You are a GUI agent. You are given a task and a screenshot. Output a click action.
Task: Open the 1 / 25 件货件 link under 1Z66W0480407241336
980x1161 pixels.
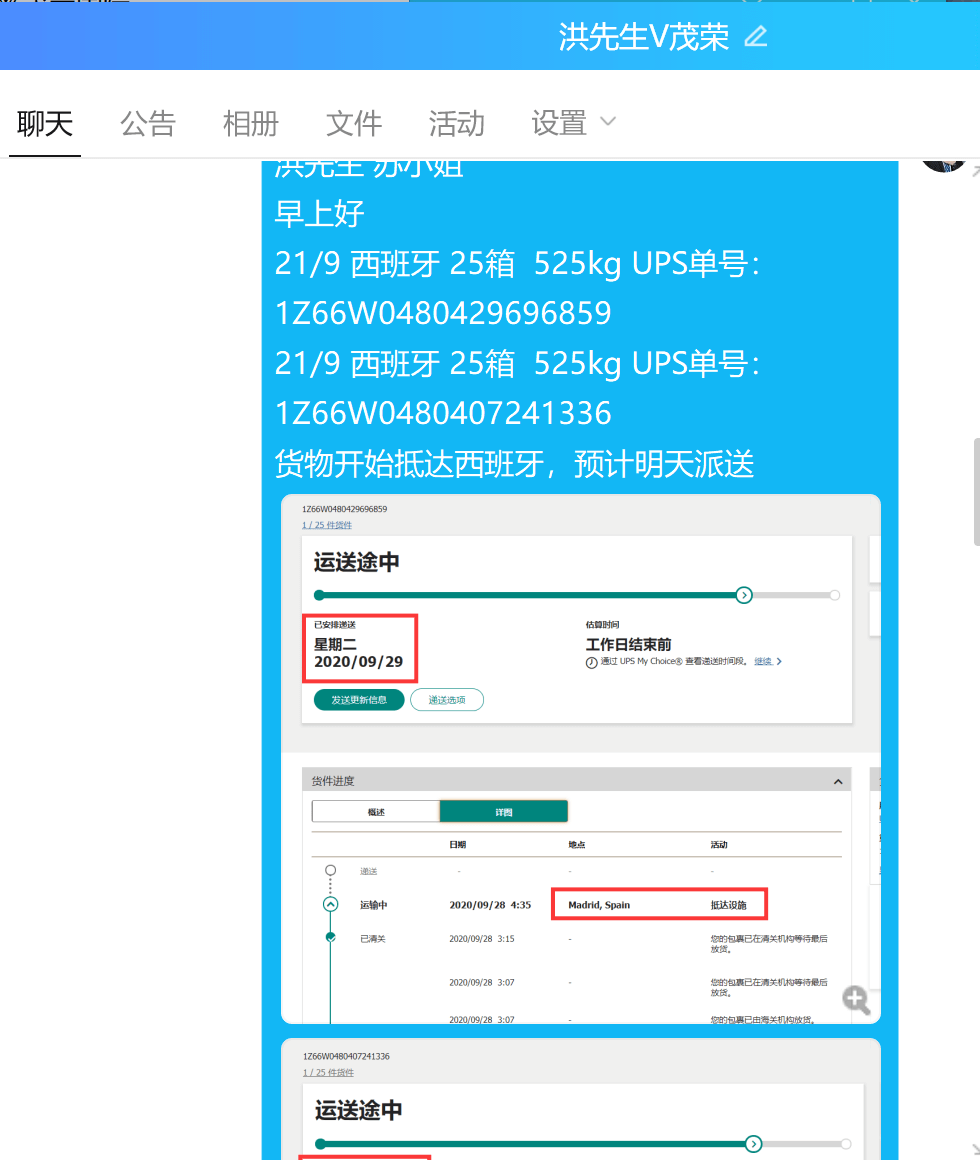[328, 1072]
